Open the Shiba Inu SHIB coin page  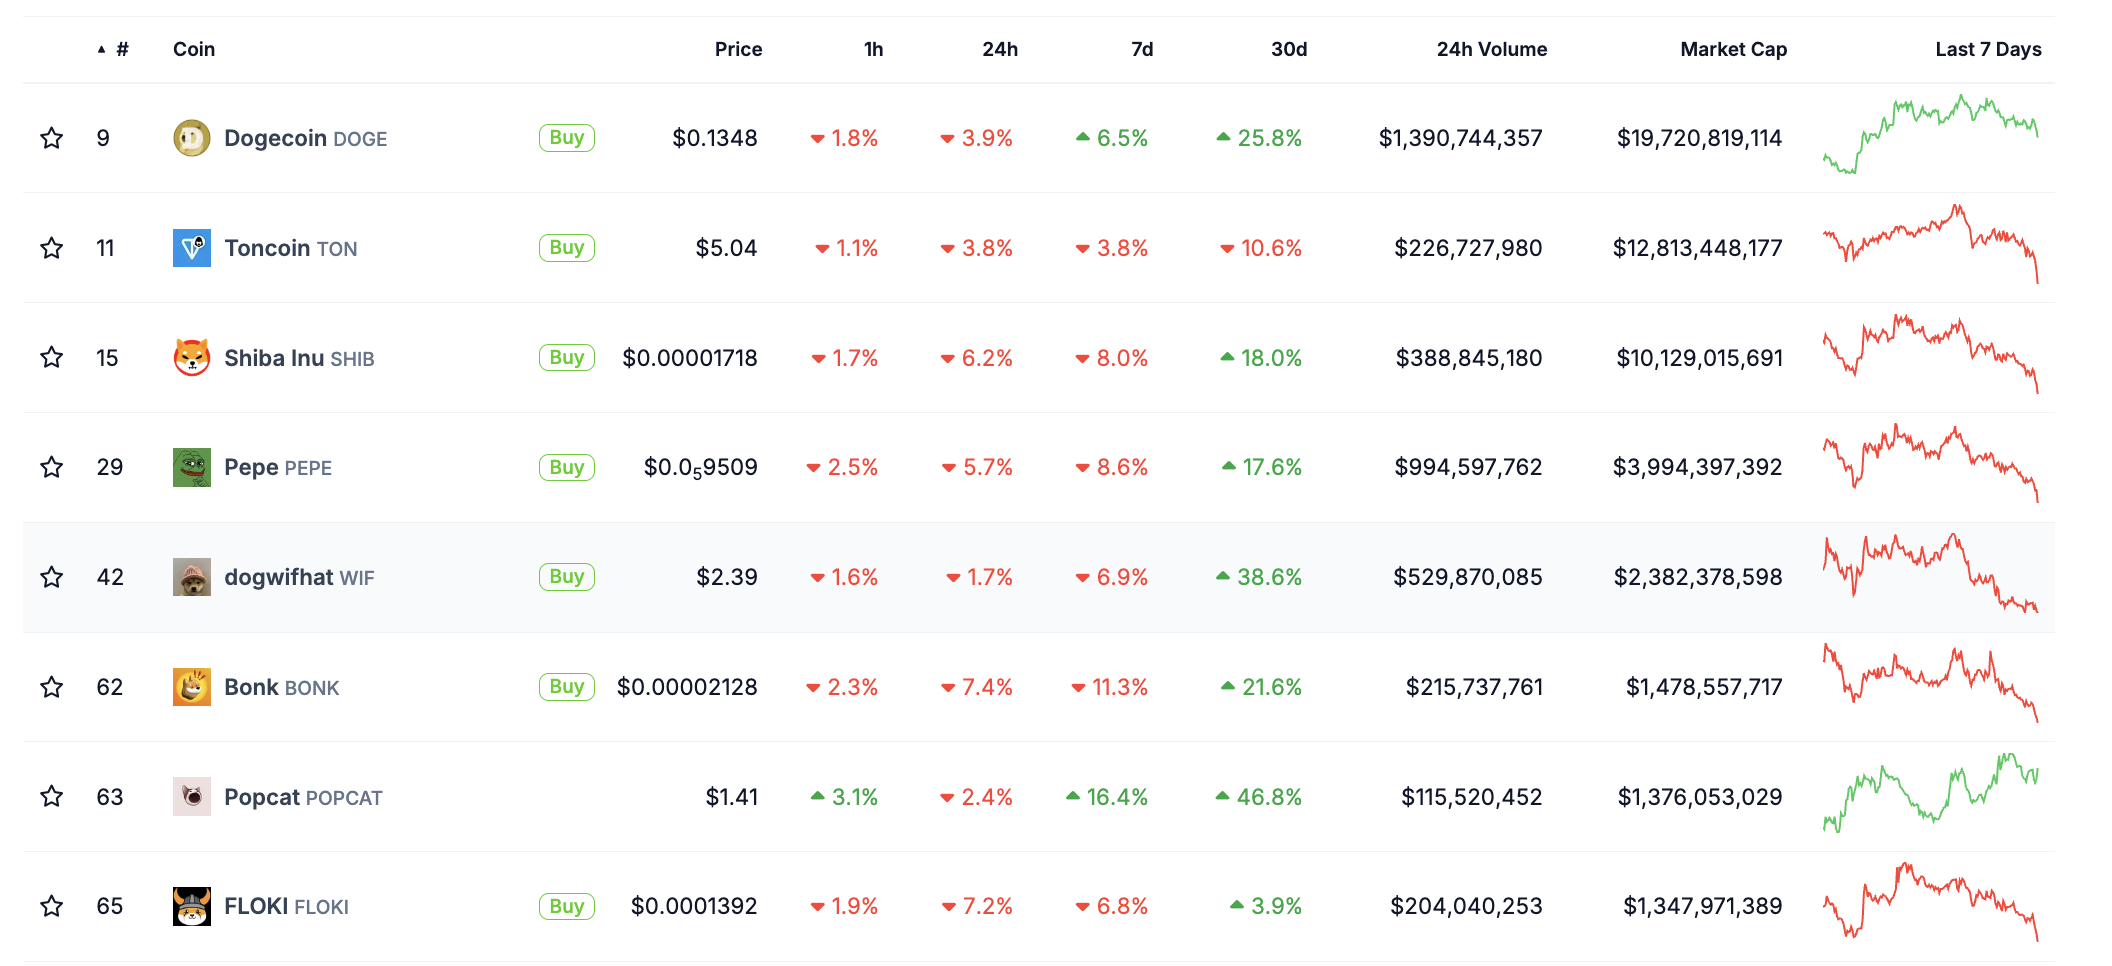tap(299, 358)
